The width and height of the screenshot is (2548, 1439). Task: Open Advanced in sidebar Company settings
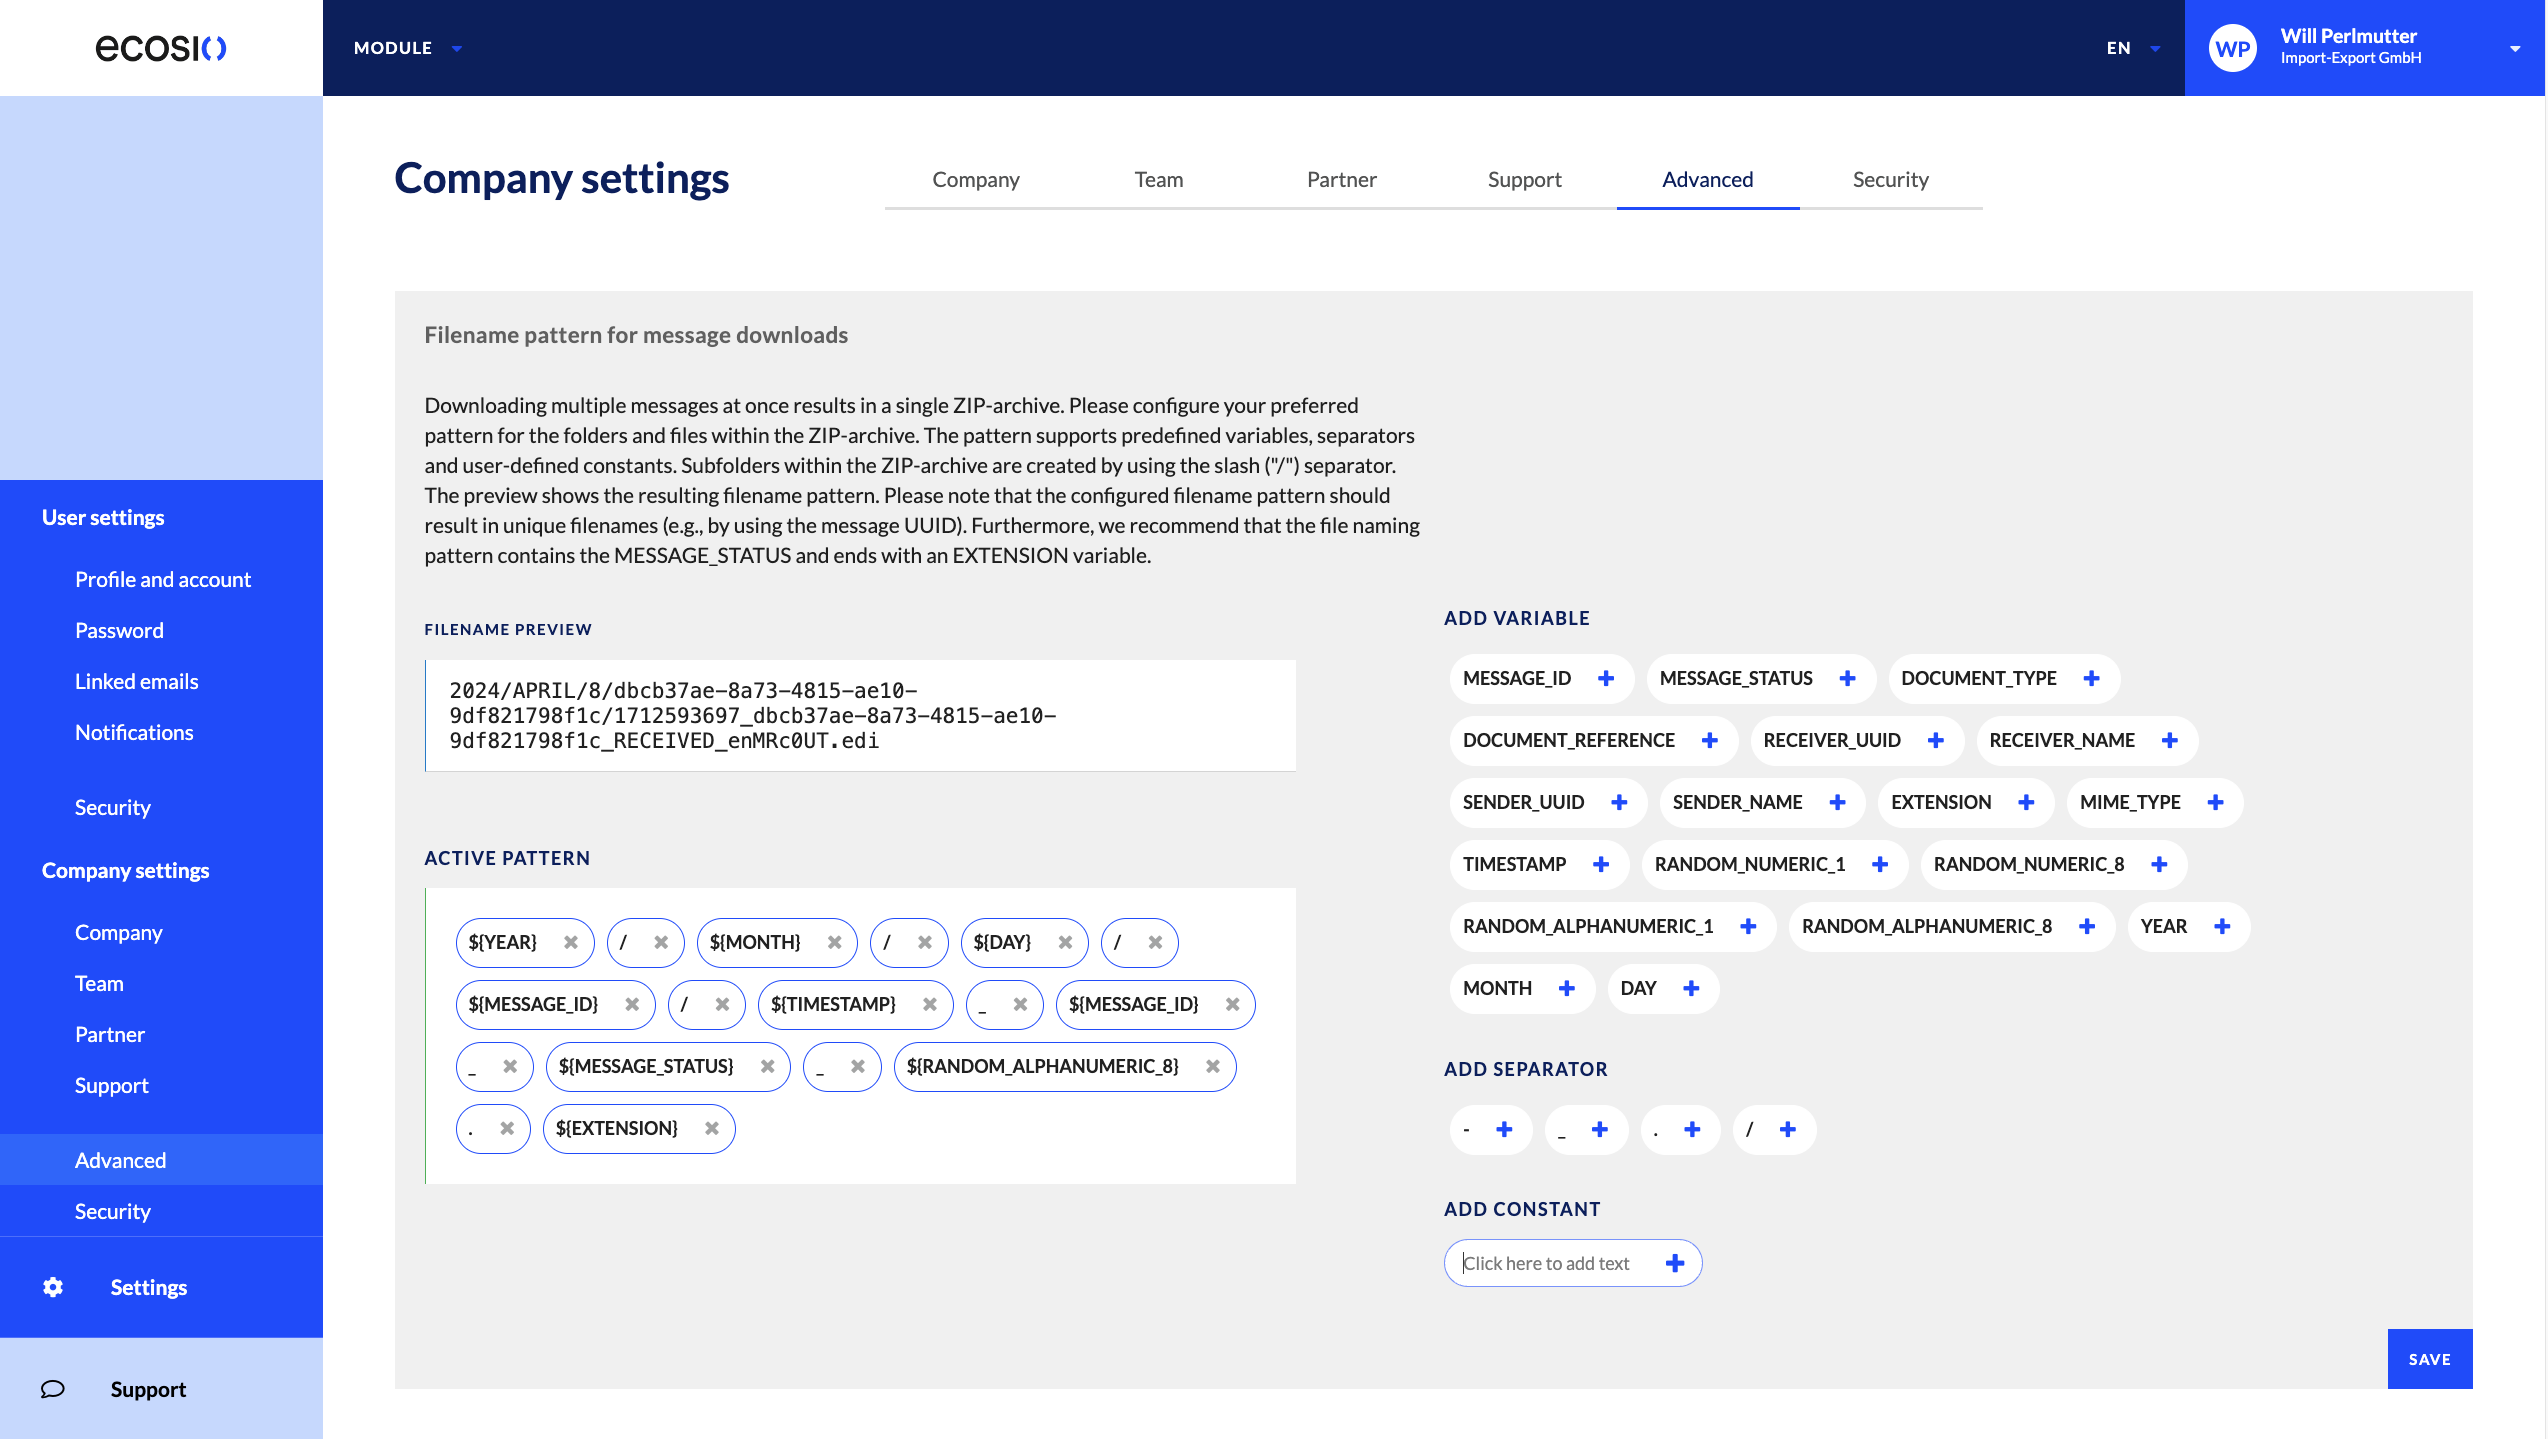pos(161,1160)
